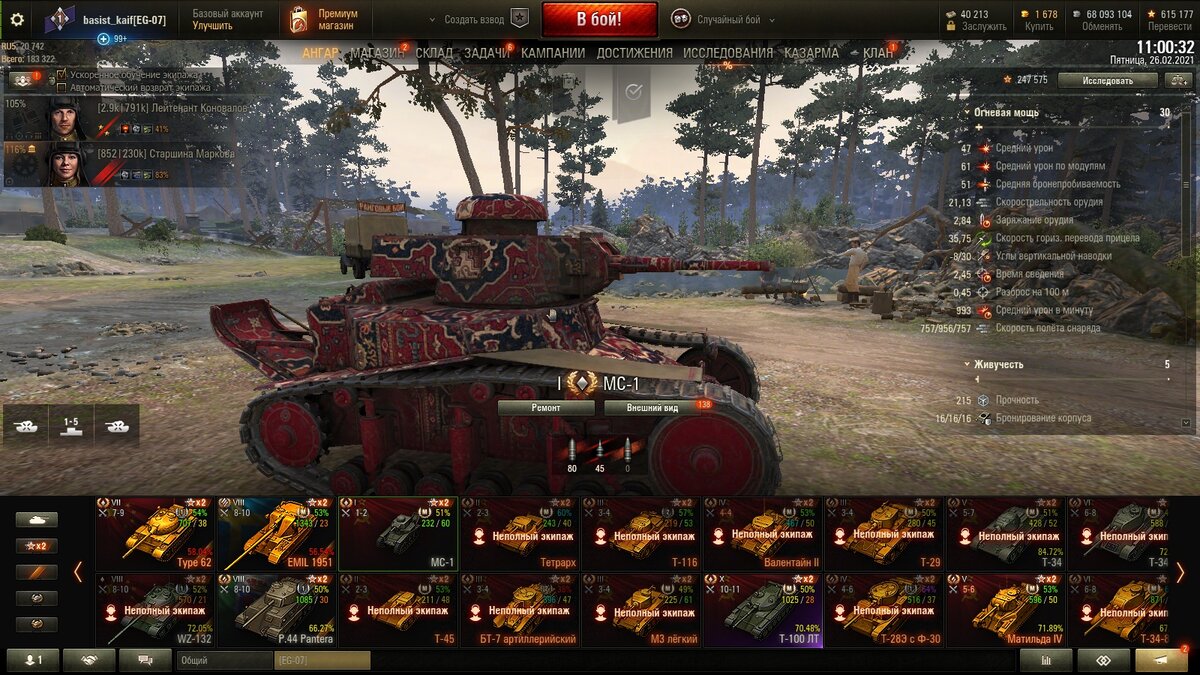Screen dimensions: 1200x675
Task: Open the settings gear menu
Action: (x=16, y=19)
